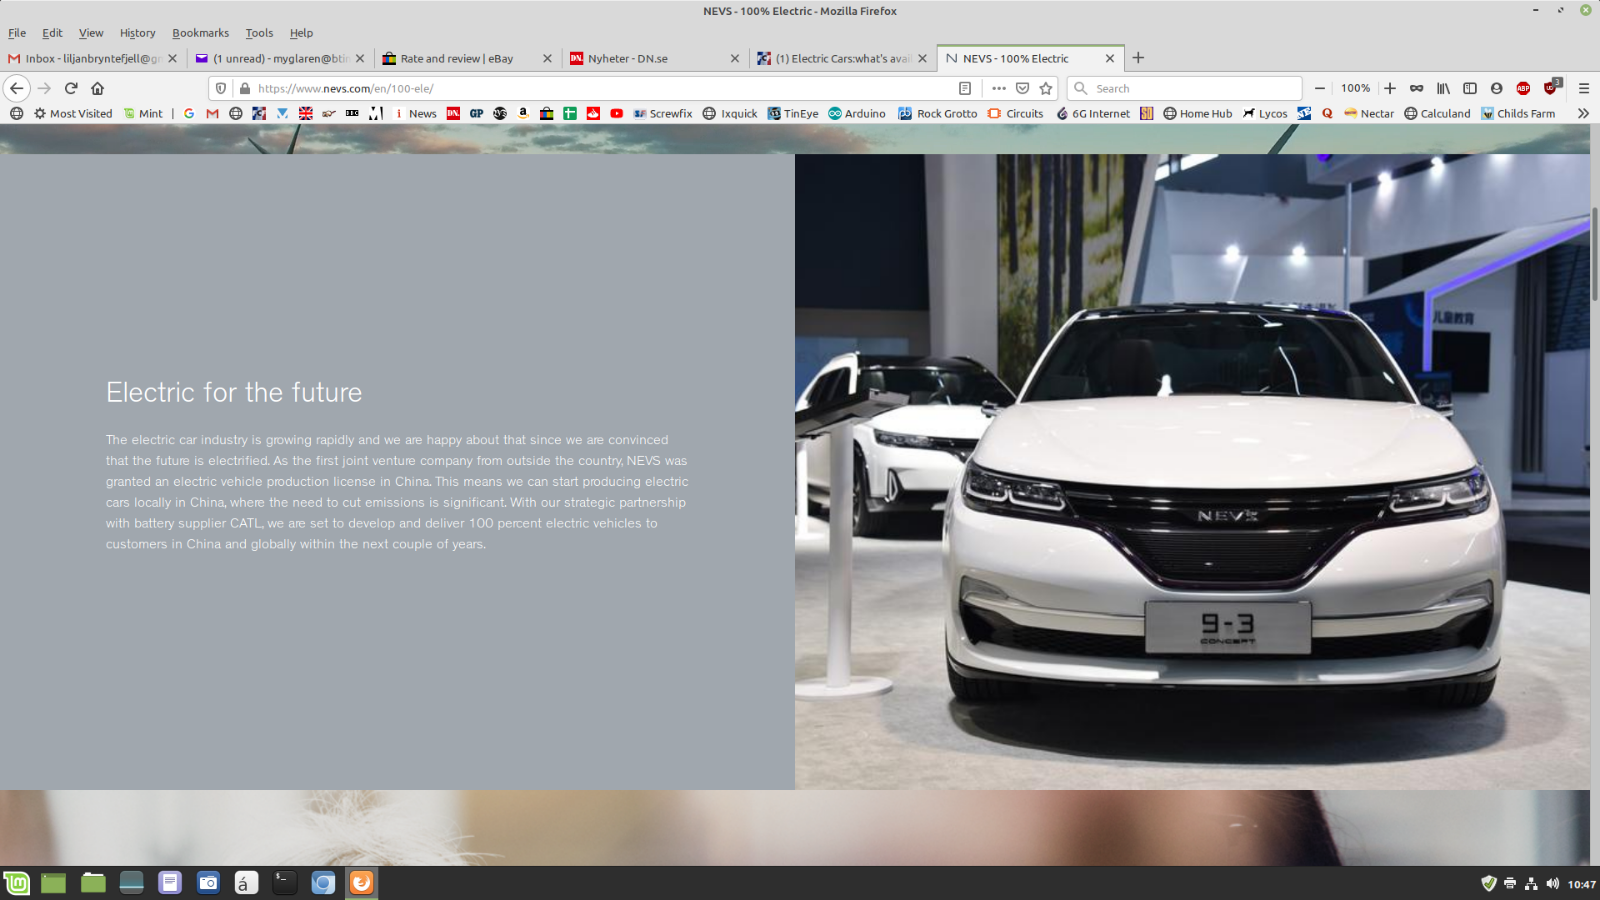
Task: Open the Circuits bookmark
Action: (1015, 113)
